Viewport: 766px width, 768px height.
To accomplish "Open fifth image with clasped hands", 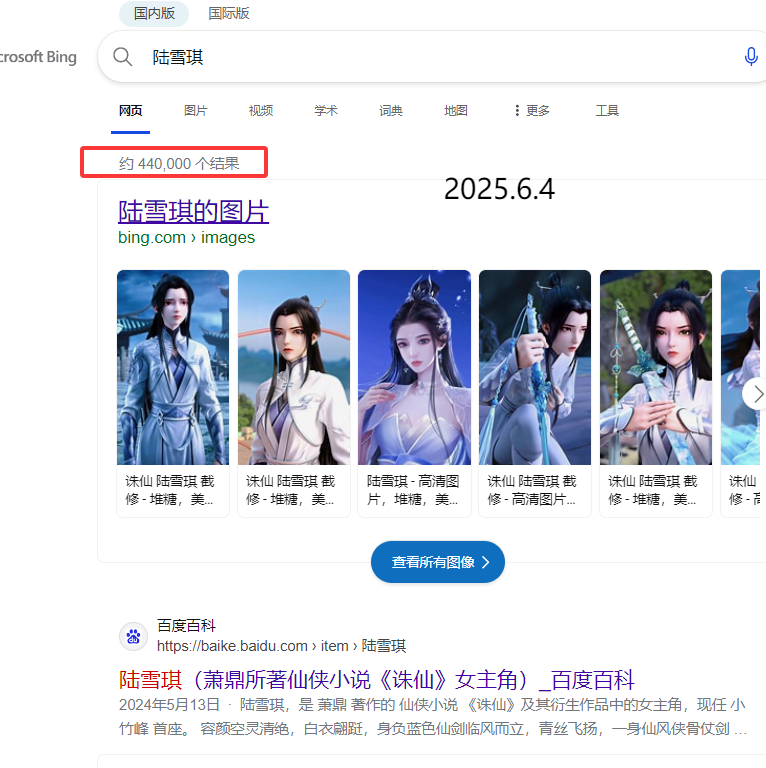I will click(x=656, y=367).
